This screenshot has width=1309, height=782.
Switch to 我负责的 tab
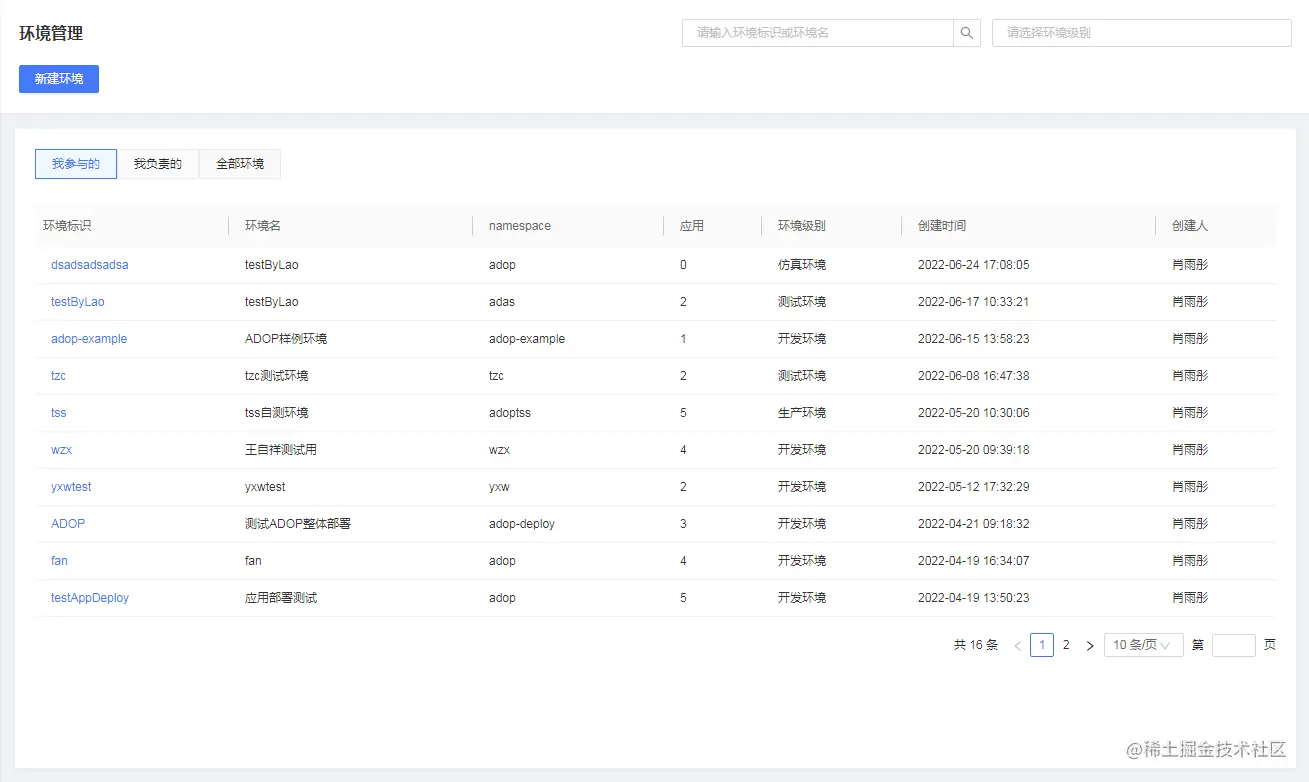click(x=158, y=164)
